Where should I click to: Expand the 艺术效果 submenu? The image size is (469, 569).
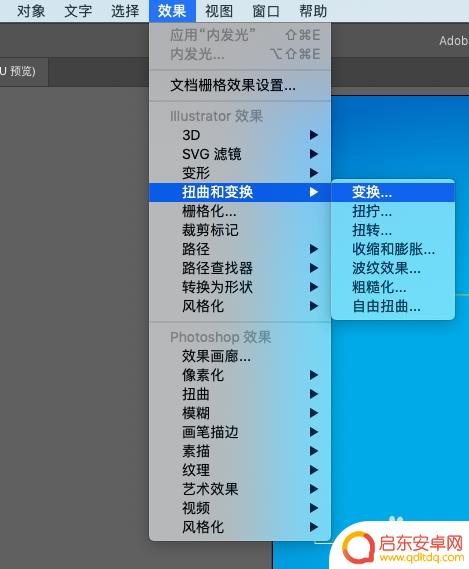pyautogui.click(x=240, y=489)
